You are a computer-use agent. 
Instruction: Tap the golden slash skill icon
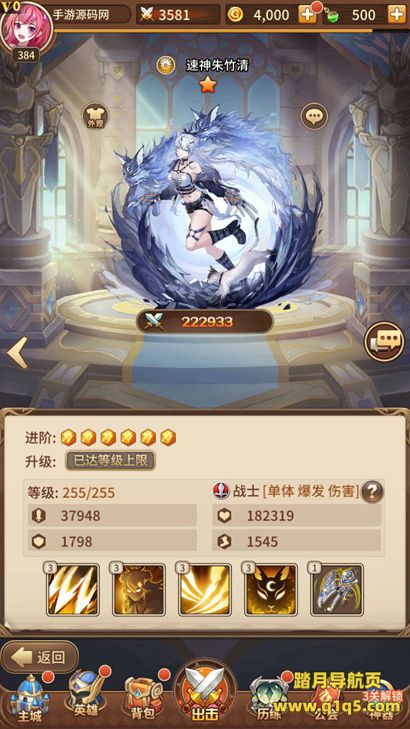(205, 590)
